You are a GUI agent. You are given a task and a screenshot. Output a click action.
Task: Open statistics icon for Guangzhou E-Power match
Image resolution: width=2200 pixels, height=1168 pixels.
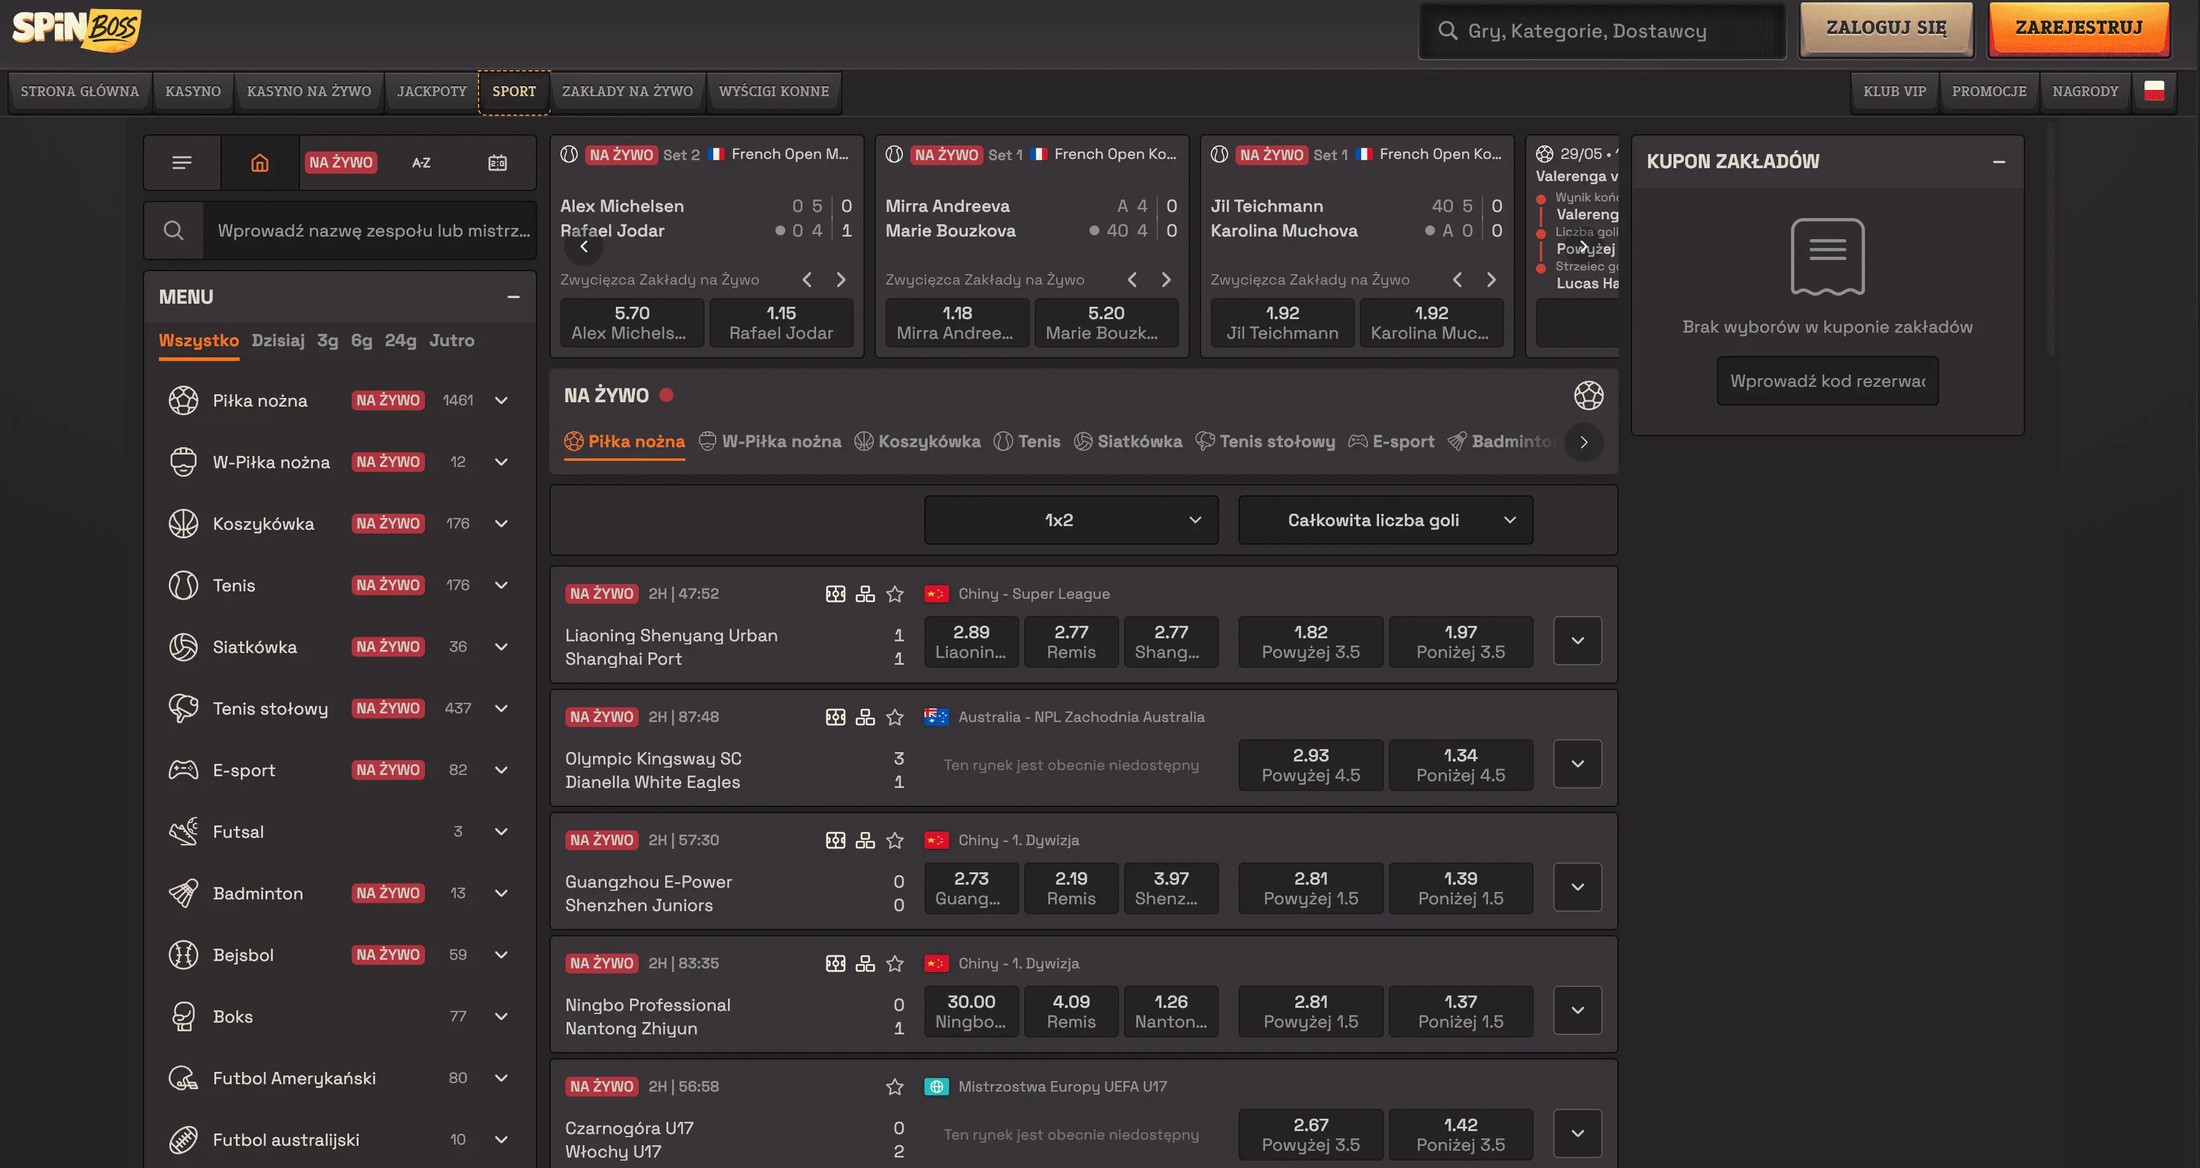pos(865,840)
